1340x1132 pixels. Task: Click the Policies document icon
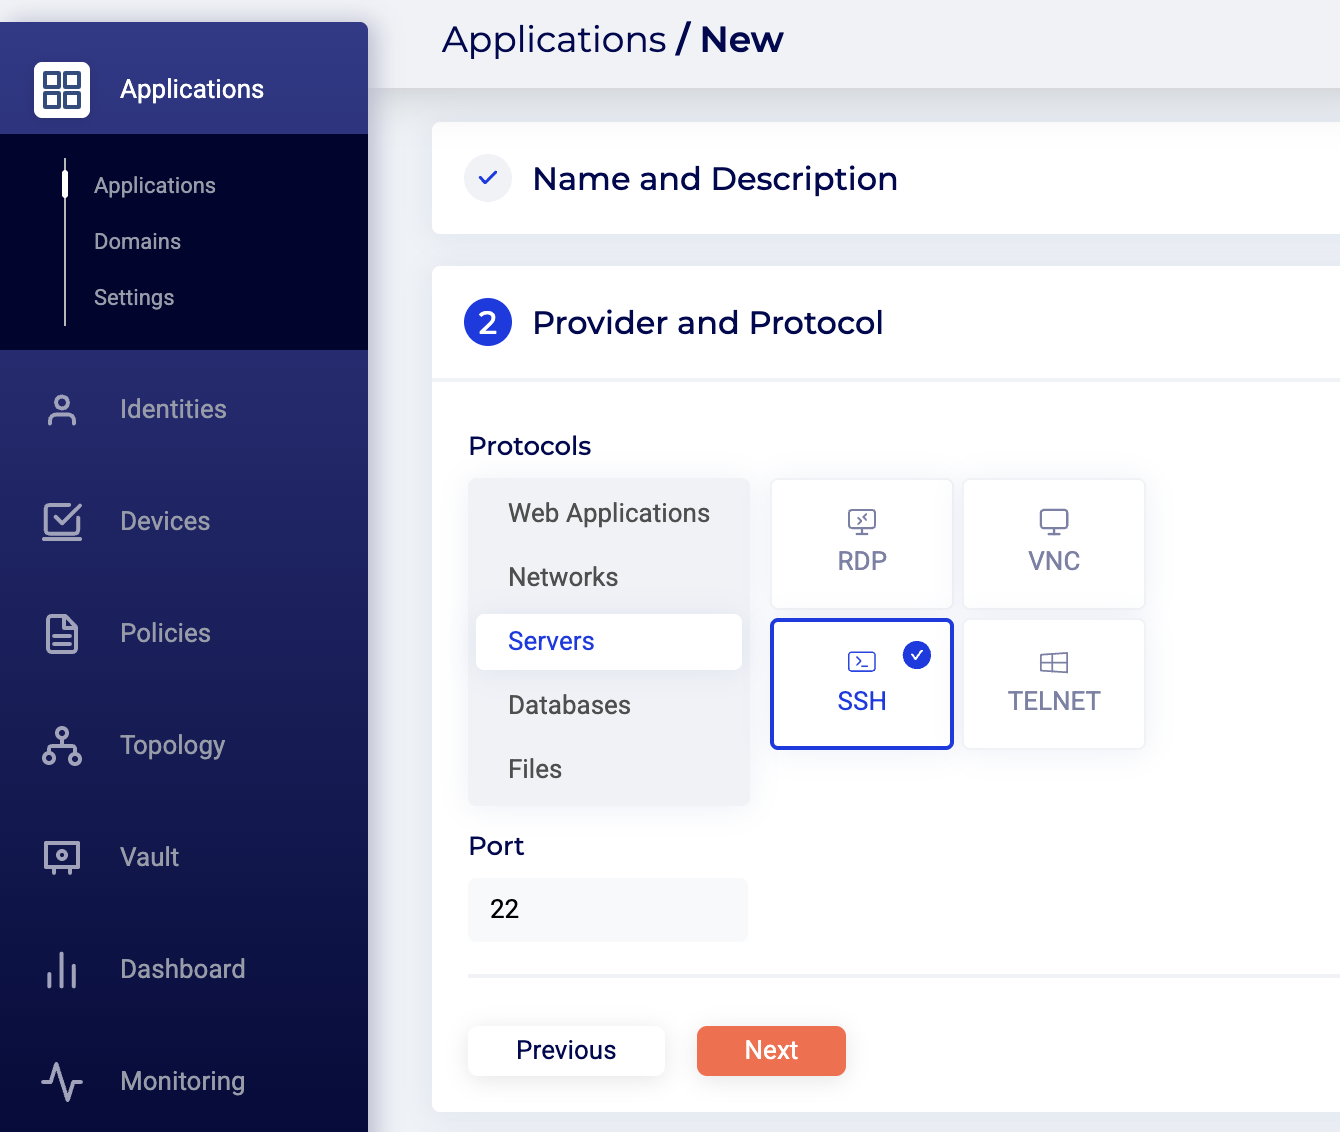point(62,634)
